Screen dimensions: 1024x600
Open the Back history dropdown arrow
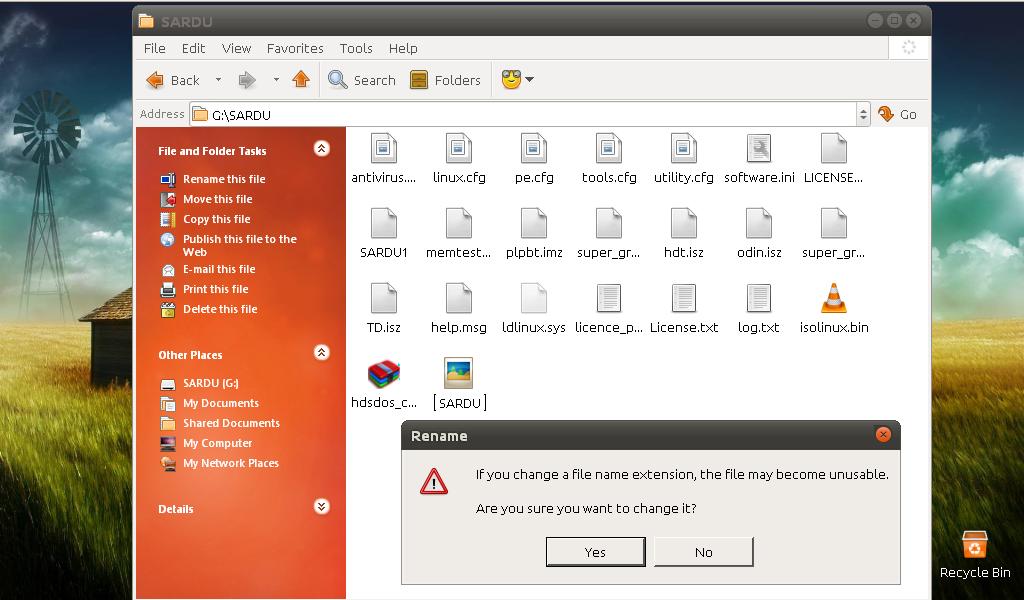[218, 80]
